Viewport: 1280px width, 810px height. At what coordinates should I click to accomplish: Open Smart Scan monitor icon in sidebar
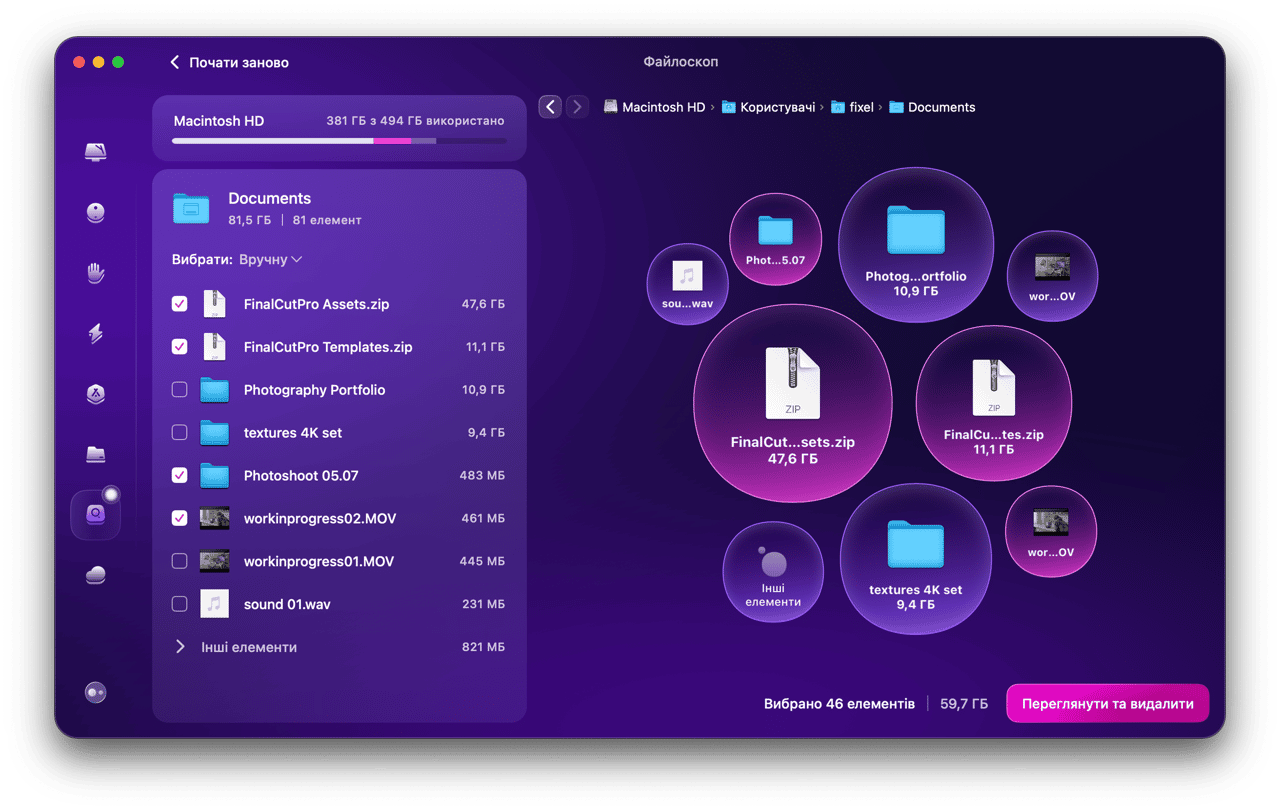tap(96, 152)
